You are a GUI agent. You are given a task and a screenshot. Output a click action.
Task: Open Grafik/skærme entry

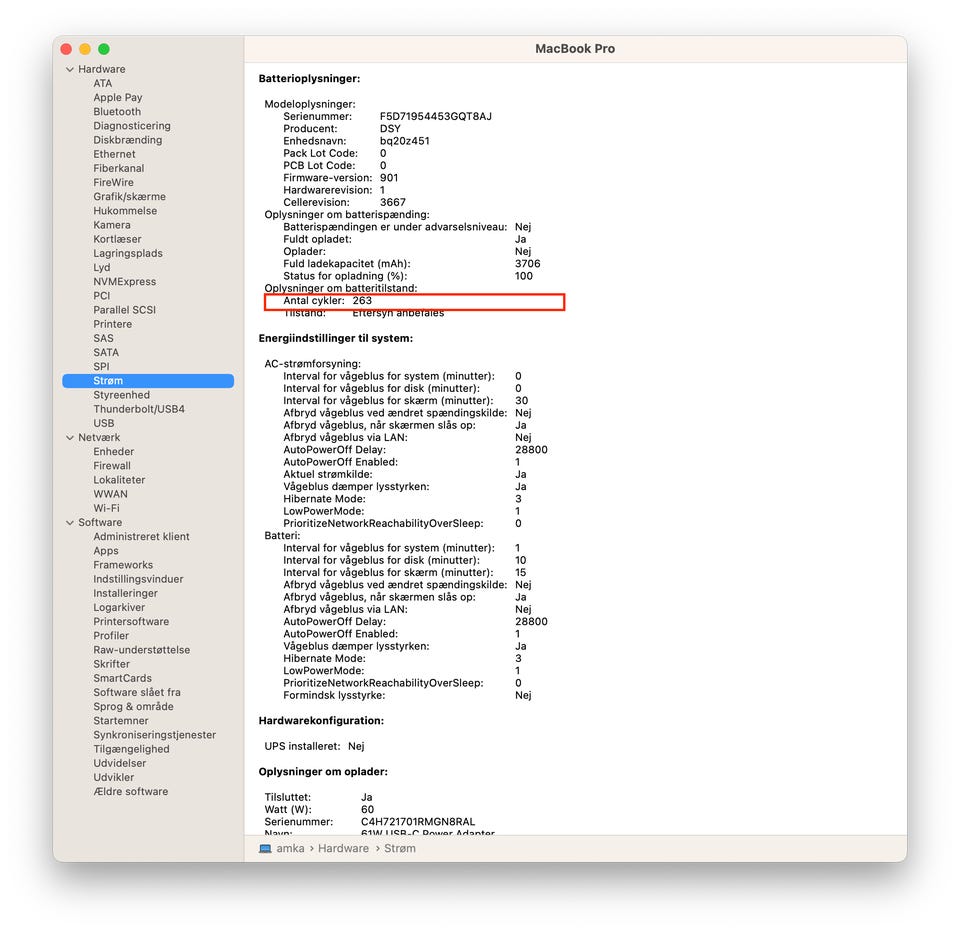[x=129, y=197]
